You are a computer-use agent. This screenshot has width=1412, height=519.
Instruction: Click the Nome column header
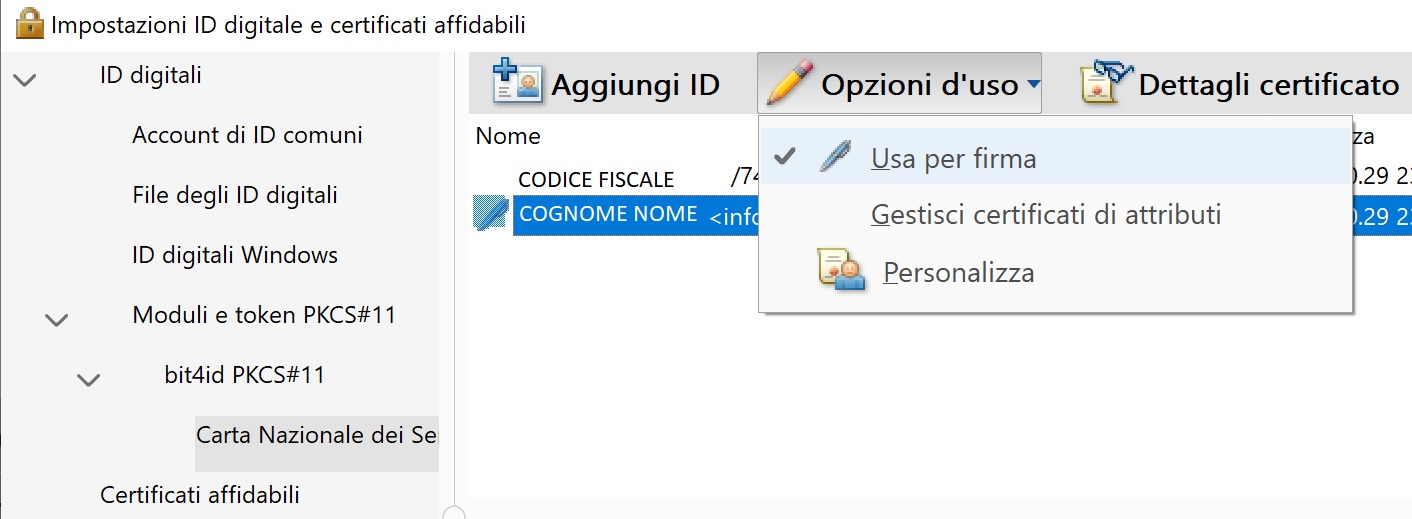tap(508, 136)
